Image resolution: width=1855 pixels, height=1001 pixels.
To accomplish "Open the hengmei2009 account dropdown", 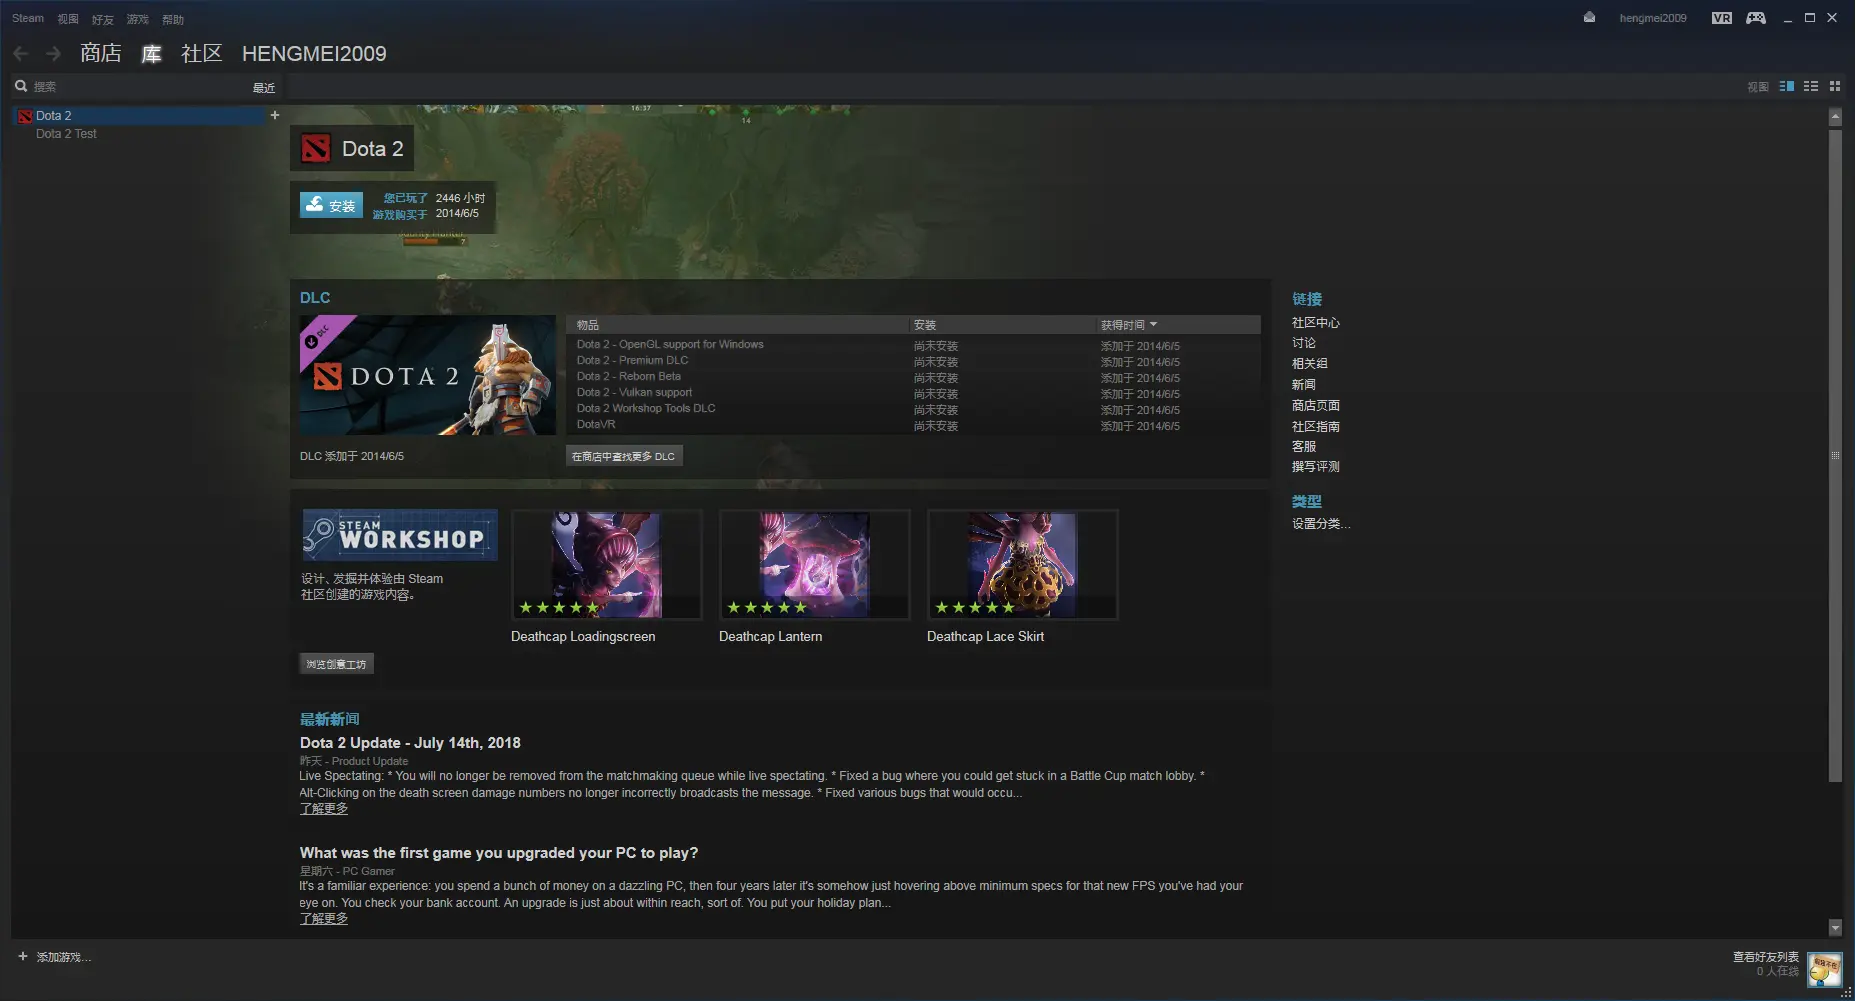I will click(x=1653, y=18).
